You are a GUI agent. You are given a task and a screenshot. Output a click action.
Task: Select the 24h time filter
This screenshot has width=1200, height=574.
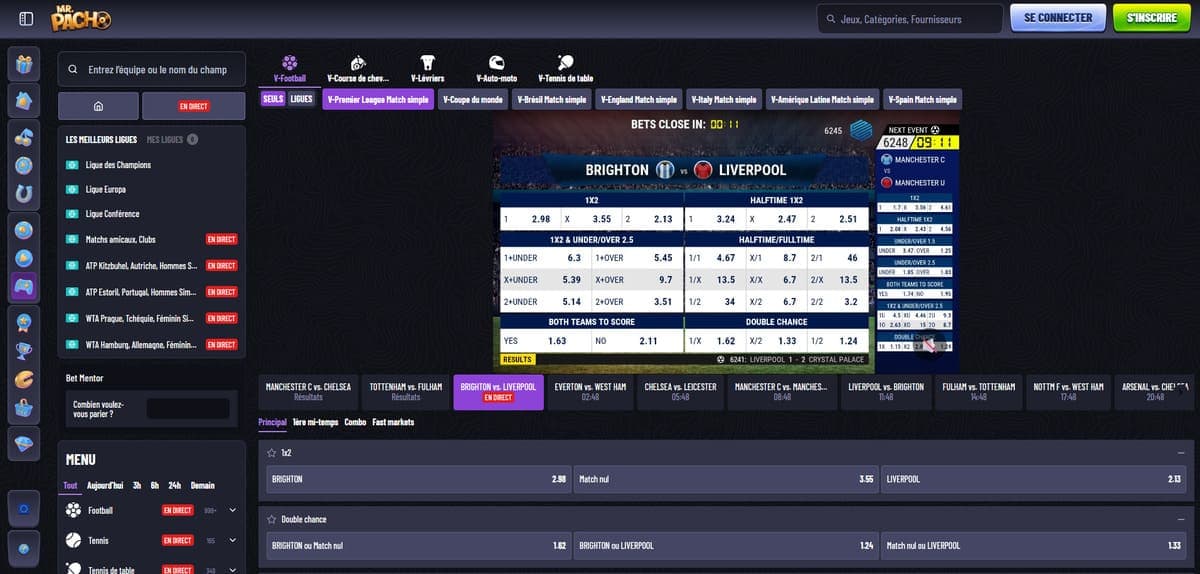click(175, 485)
